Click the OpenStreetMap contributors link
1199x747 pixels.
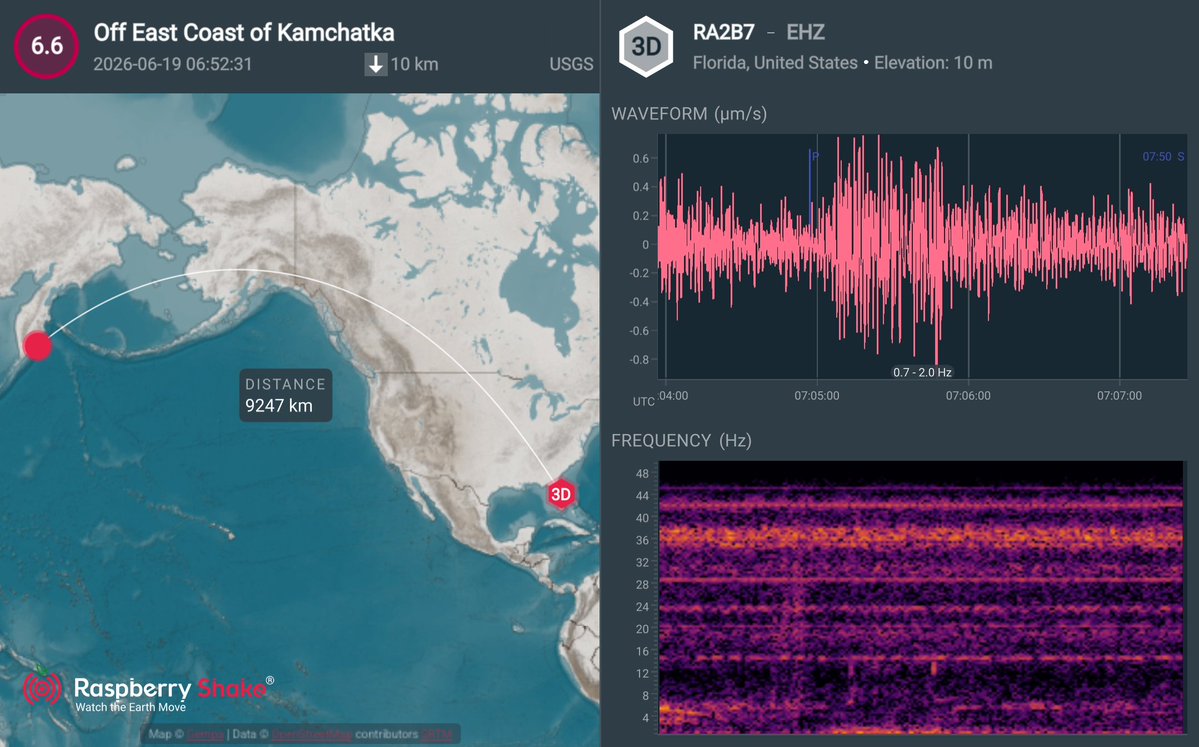tap(312, 734)
